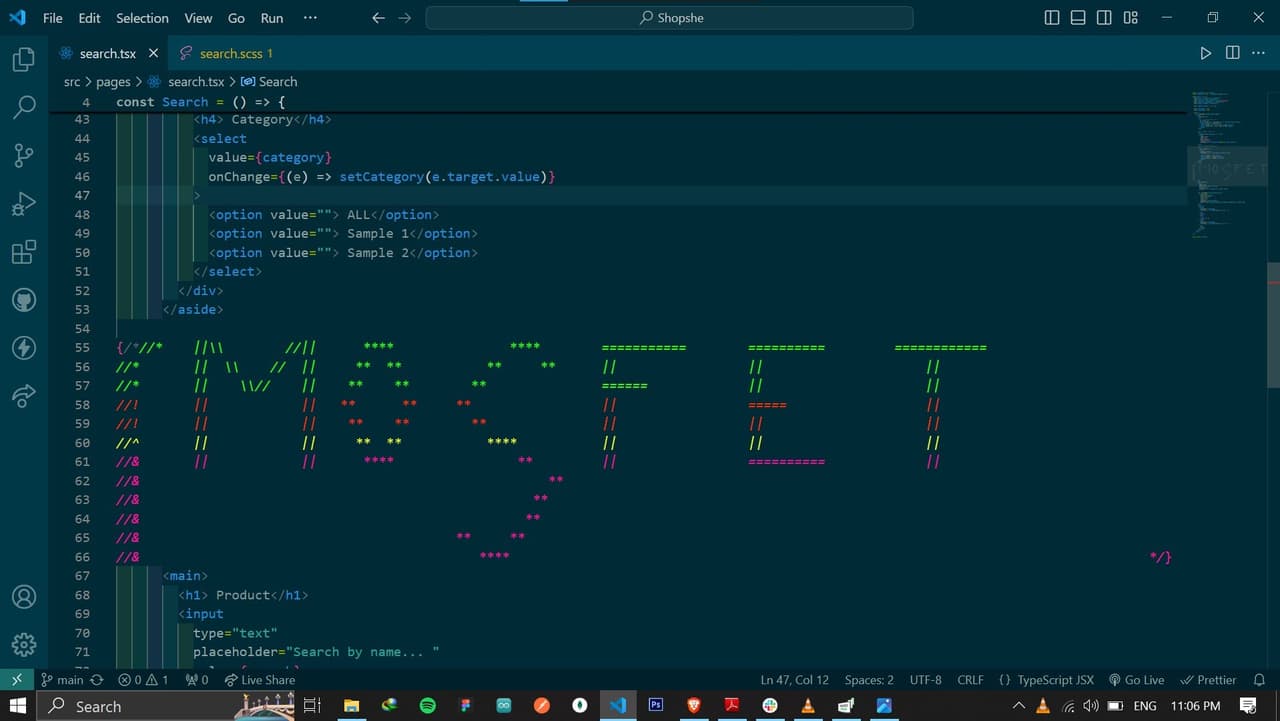Open the Manage gear icon
Screen dimensions: 1280x721
24,644
